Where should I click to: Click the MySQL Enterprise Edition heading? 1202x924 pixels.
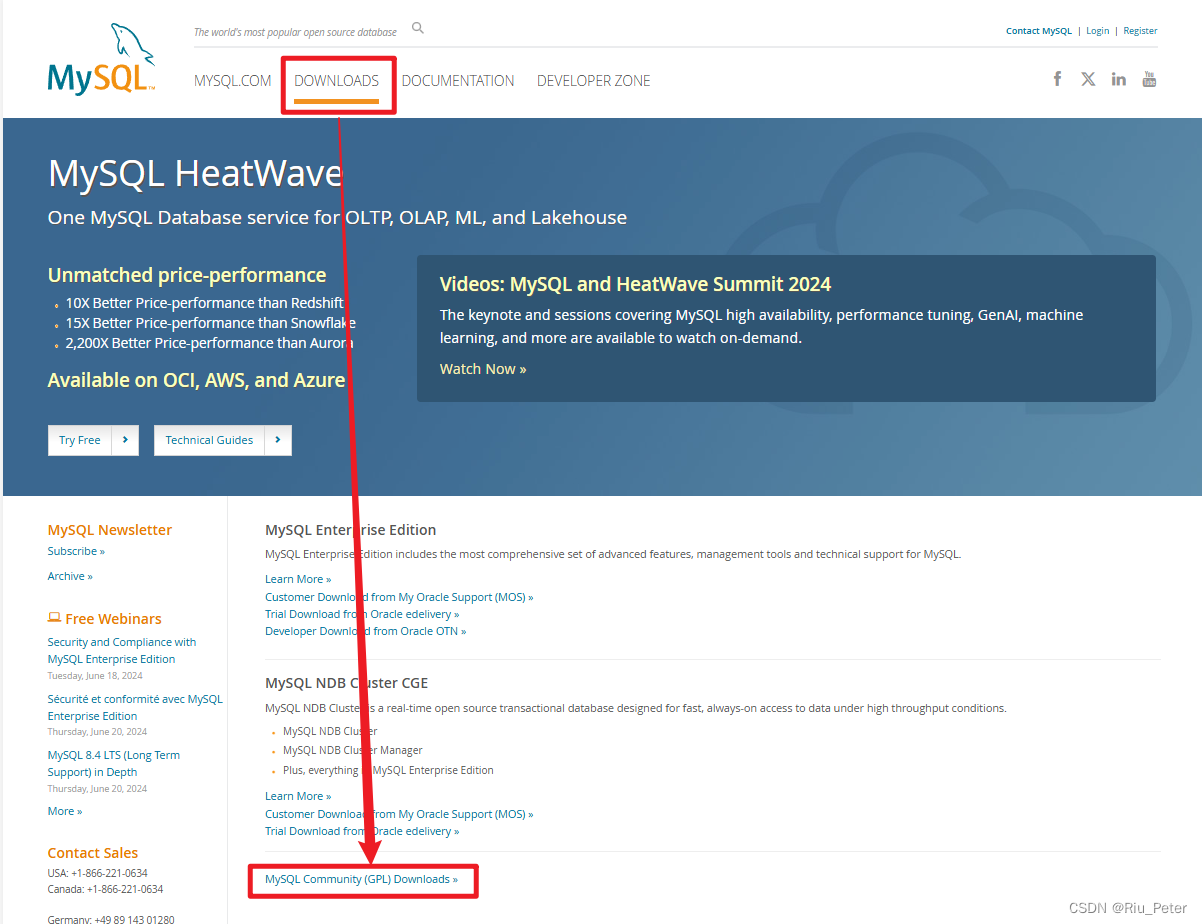(x=351, y=530)
